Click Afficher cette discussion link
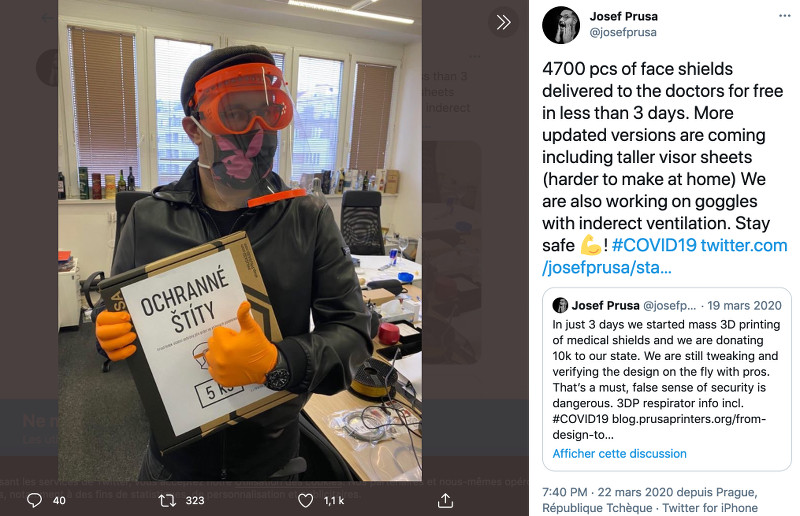 pyautogui.click(x=619, y=453)
